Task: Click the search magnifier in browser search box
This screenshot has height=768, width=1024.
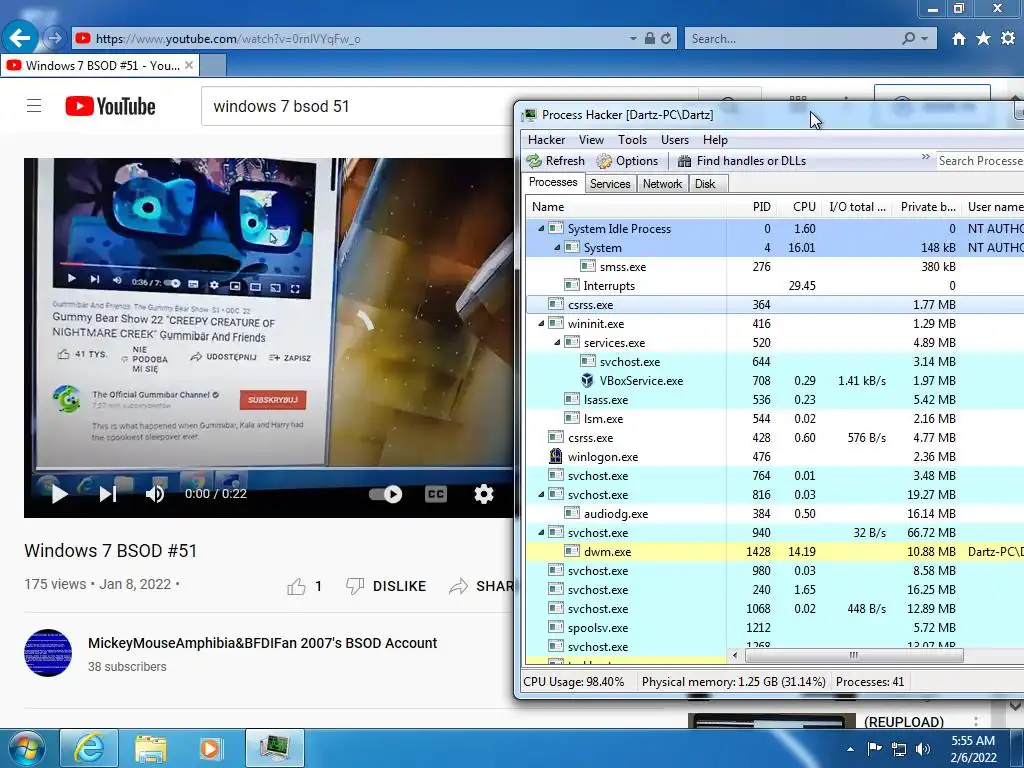Action: pyautogui.click(x=908, y=39)
